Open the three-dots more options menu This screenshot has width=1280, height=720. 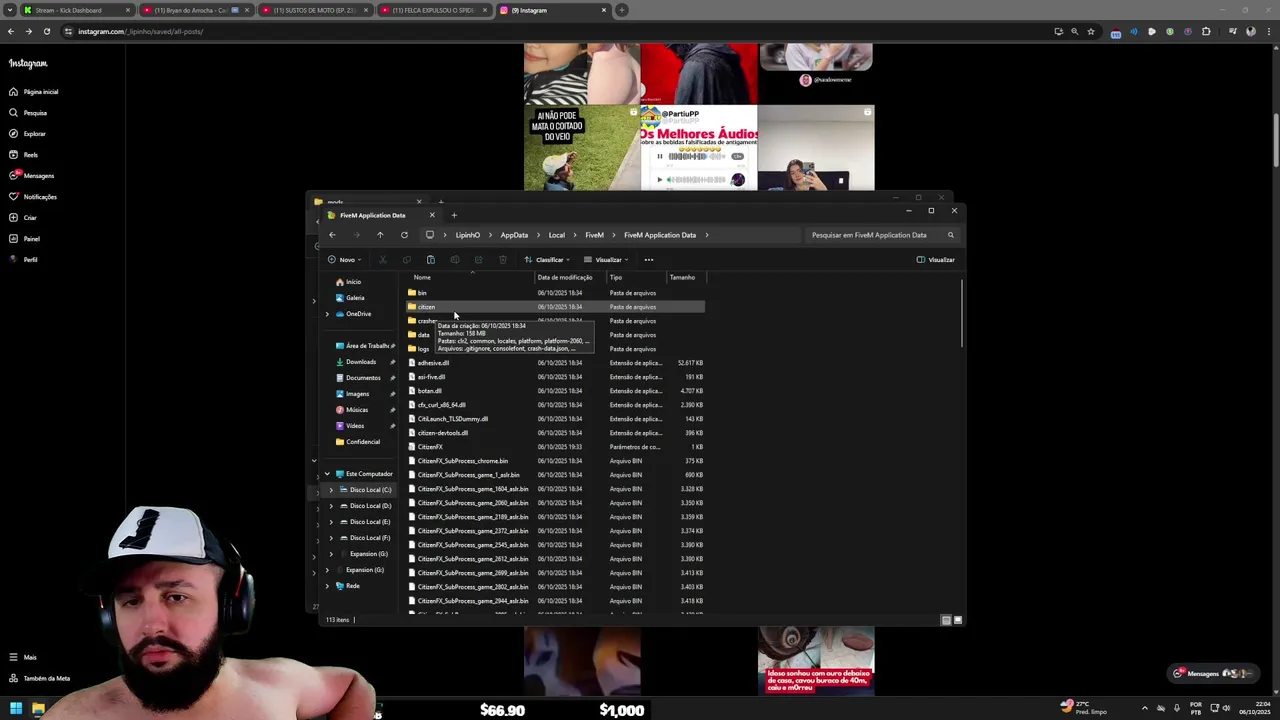point(648,260)
